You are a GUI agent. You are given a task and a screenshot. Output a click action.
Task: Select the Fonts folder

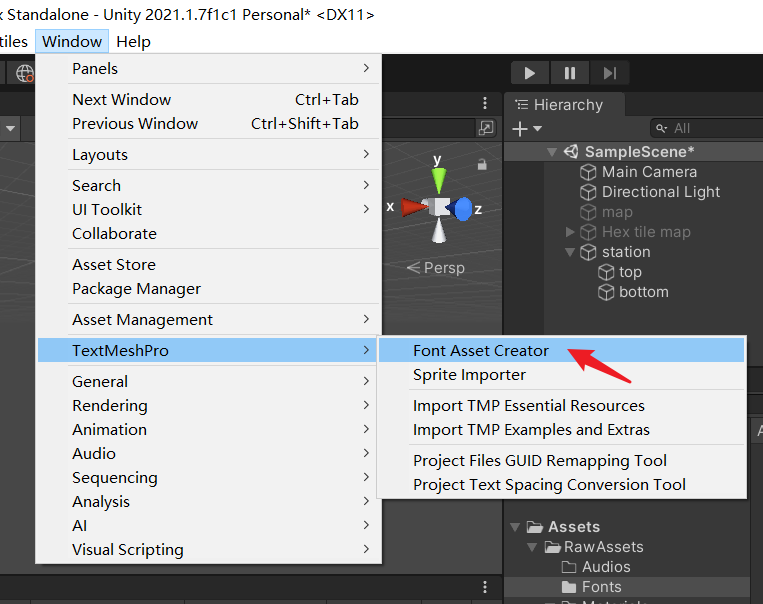tap(601, 587)
